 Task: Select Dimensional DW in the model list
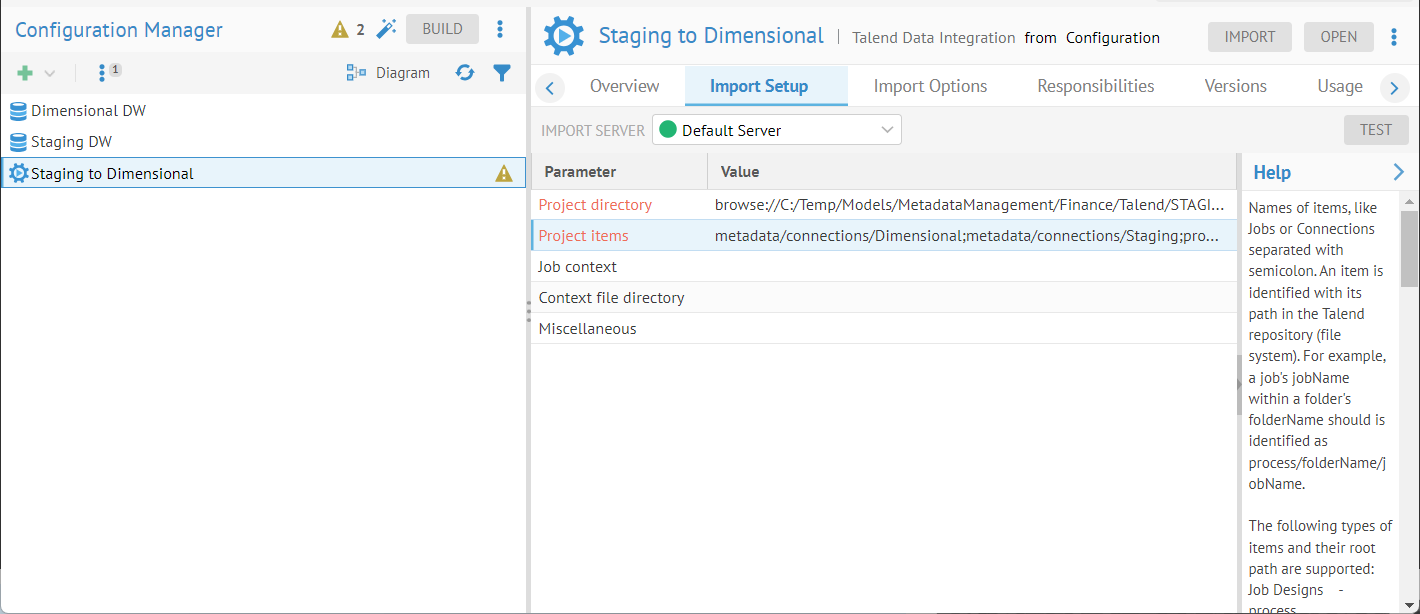(x=88, y=111)
